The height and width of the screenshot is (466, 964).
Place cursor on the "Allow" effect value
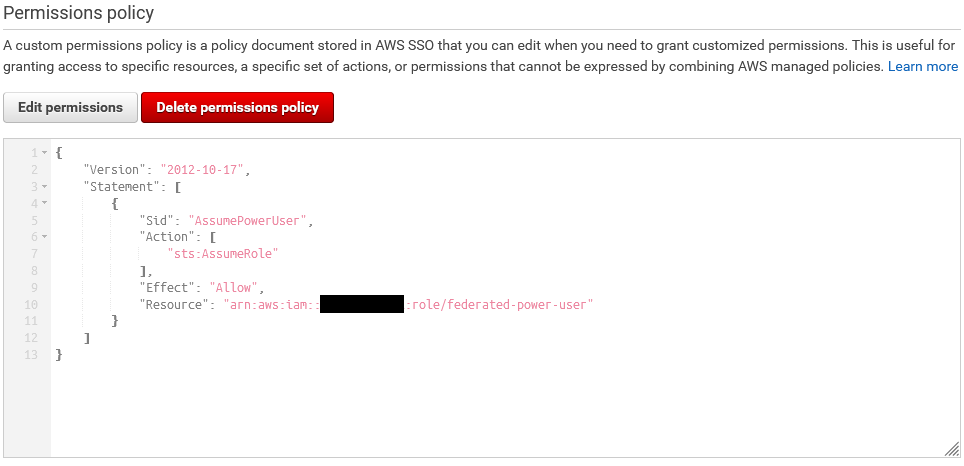234,287
